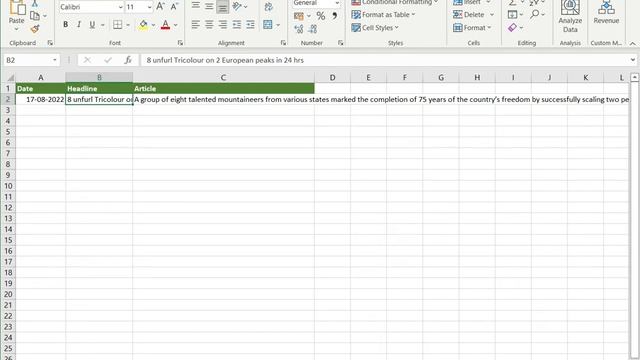The width and height of the screenshot is (640, 360).
Task: Toggle align text left
Action: click(x=196, y=25)
